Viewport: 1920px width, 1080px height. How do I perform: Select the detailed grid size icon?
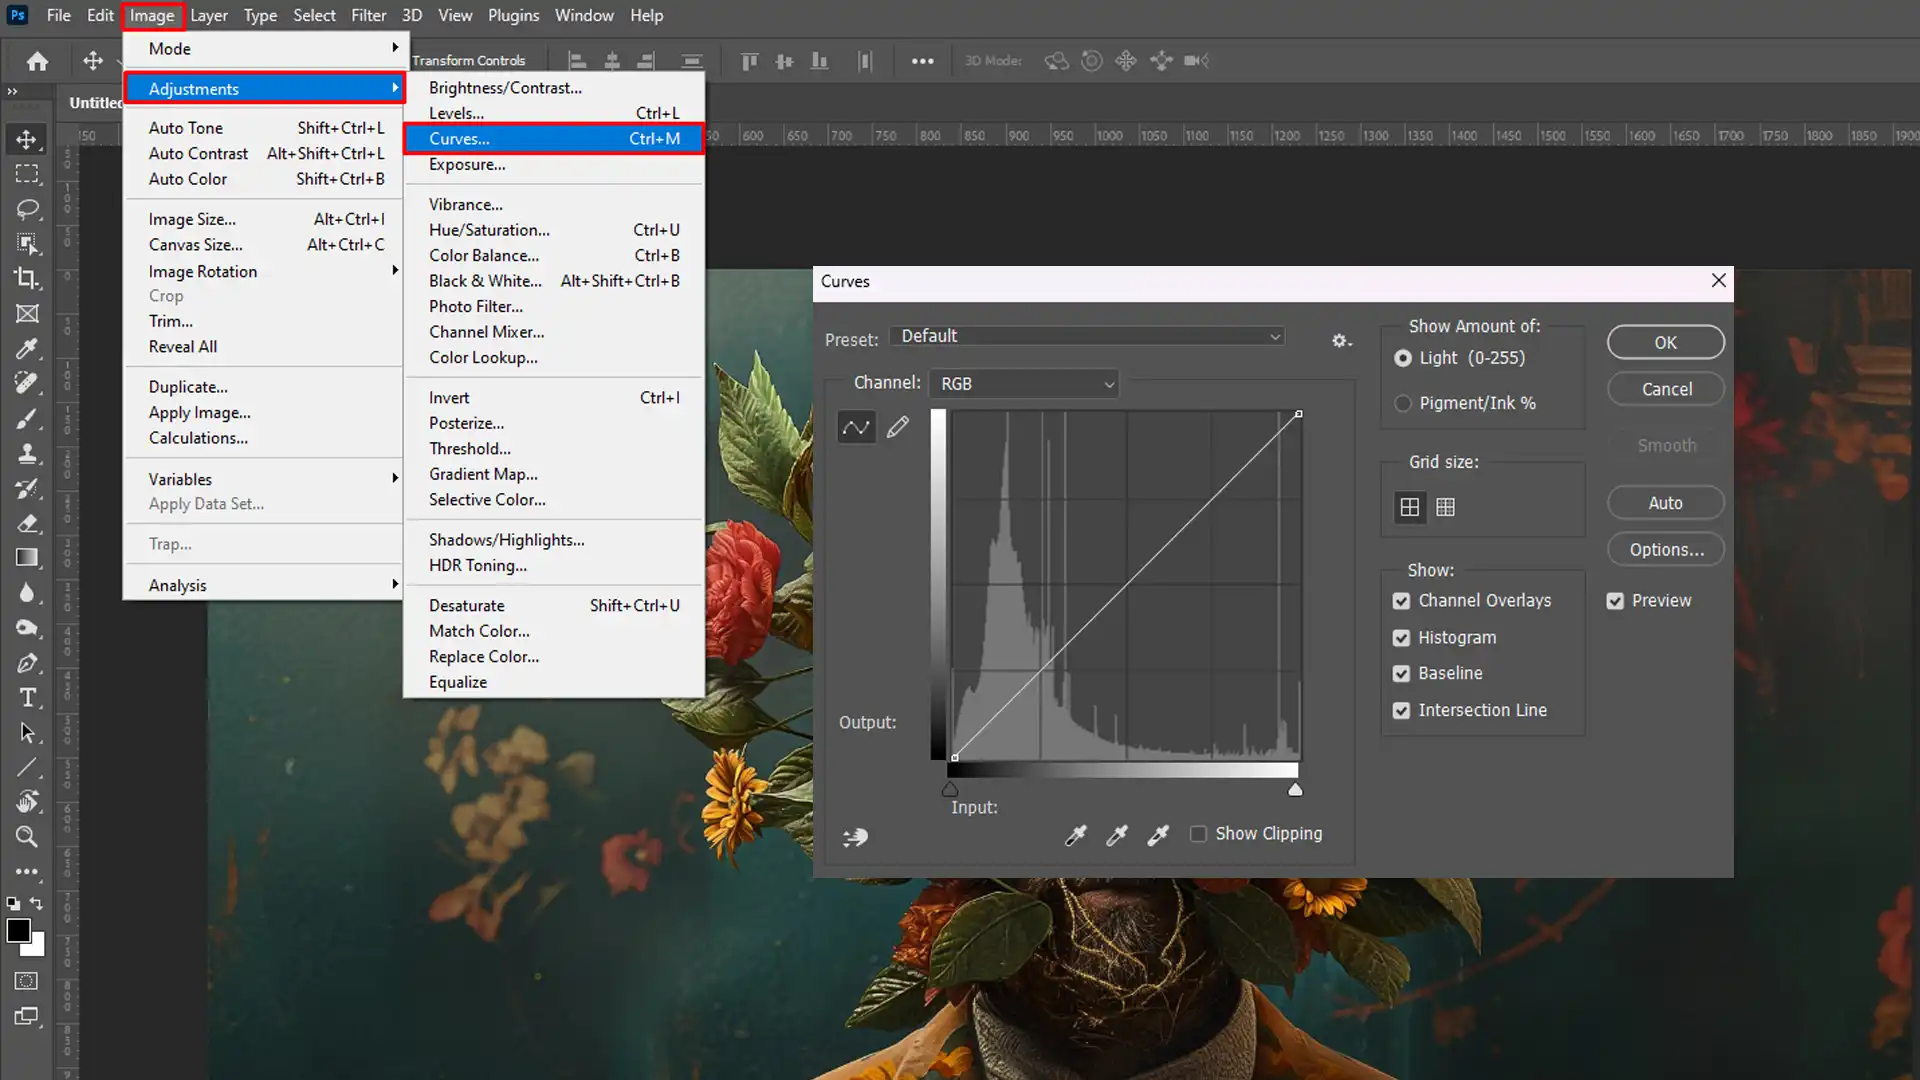1445,507
